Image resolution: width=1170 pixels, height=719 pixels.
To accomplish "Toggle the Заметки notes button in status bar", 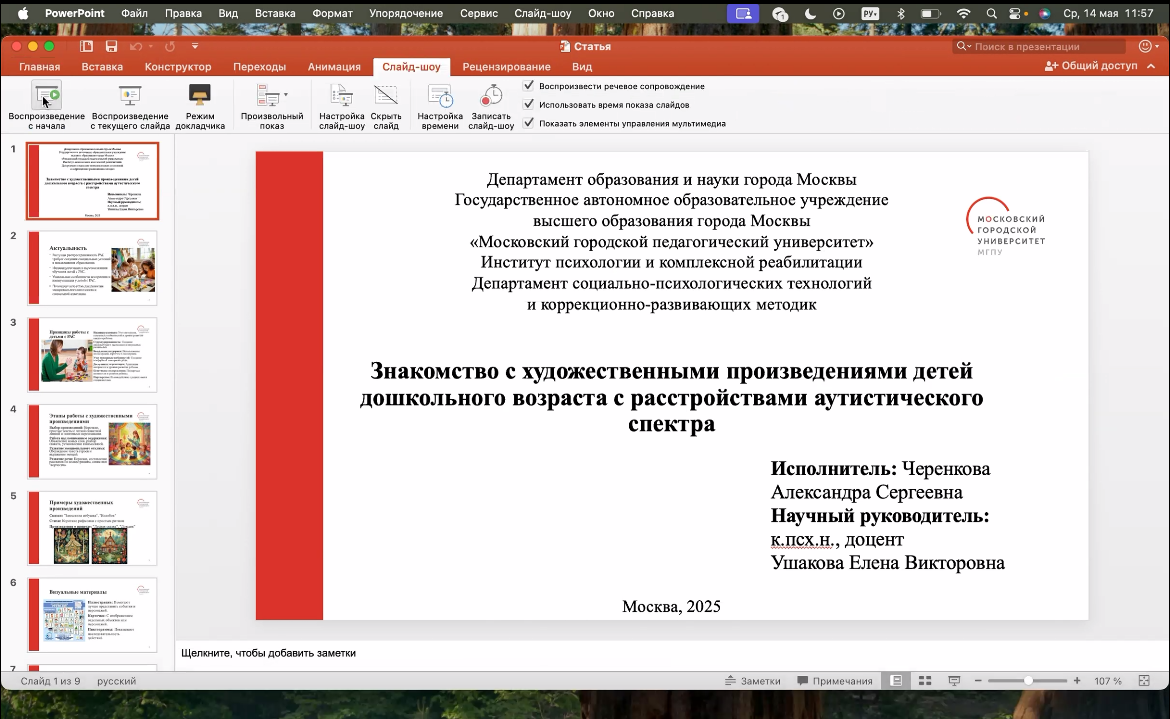I will pyautogui.click(x=752, y=681).
